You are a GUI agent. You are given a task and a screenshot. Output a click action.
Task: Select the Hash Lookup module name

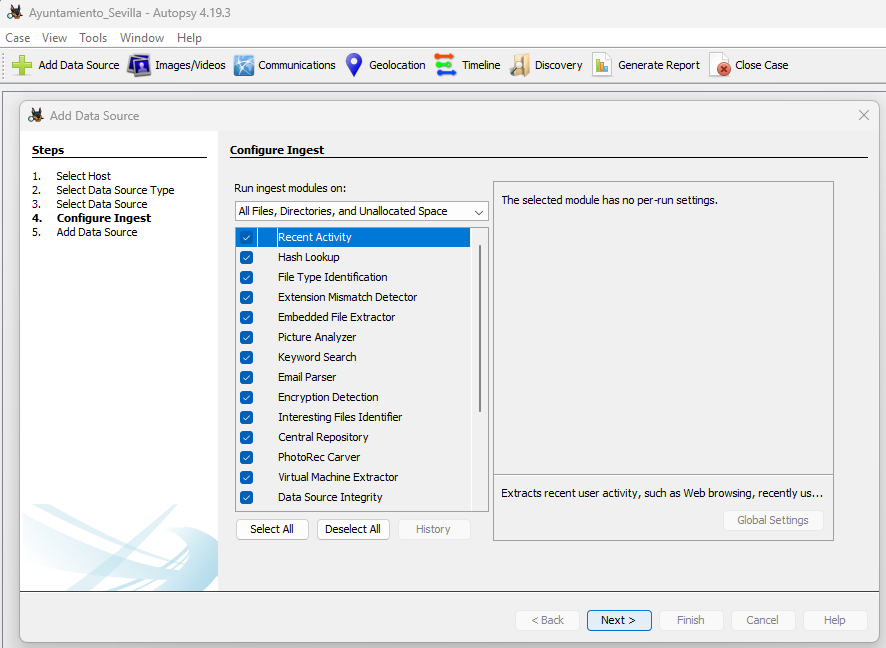coord(309,258)
